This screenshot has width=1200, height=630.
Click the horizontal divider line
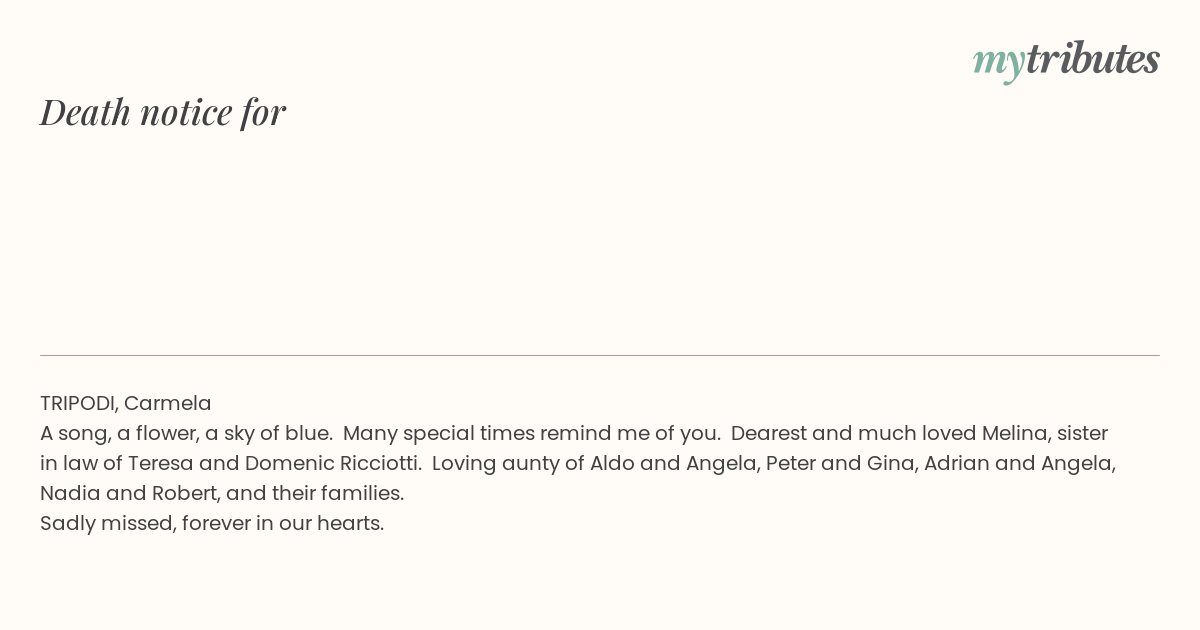(600, 355)
